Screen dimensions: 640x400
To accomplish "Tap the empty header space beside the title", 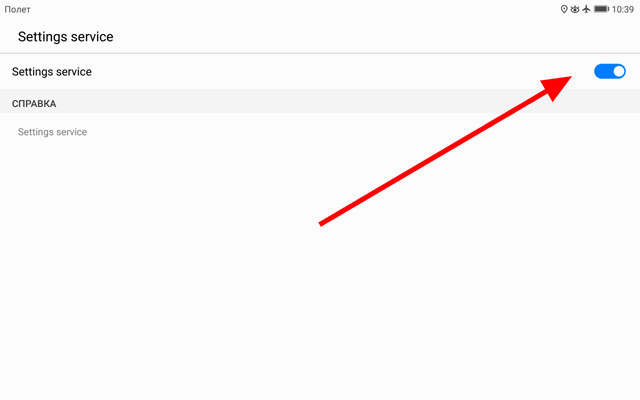I will [x=367, y=37].
